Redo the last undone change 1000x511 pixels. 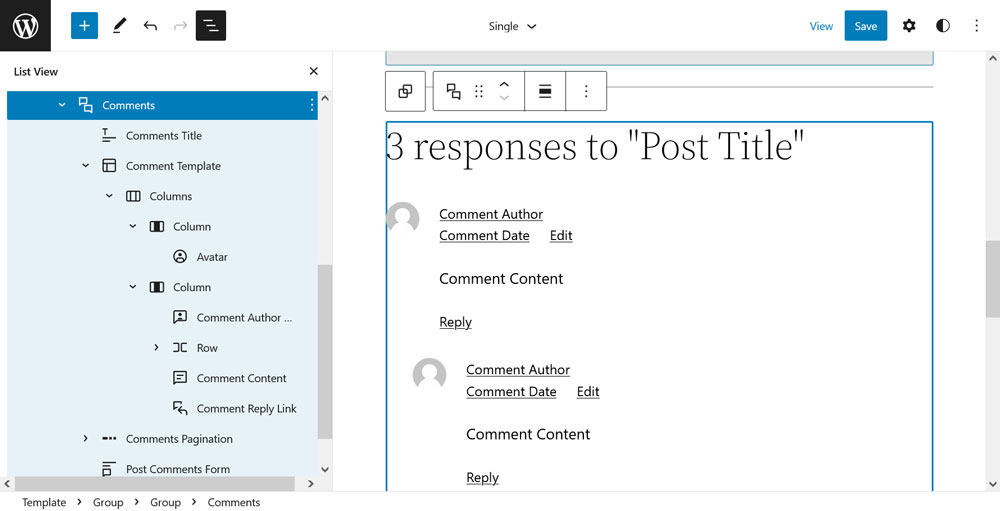180,26
